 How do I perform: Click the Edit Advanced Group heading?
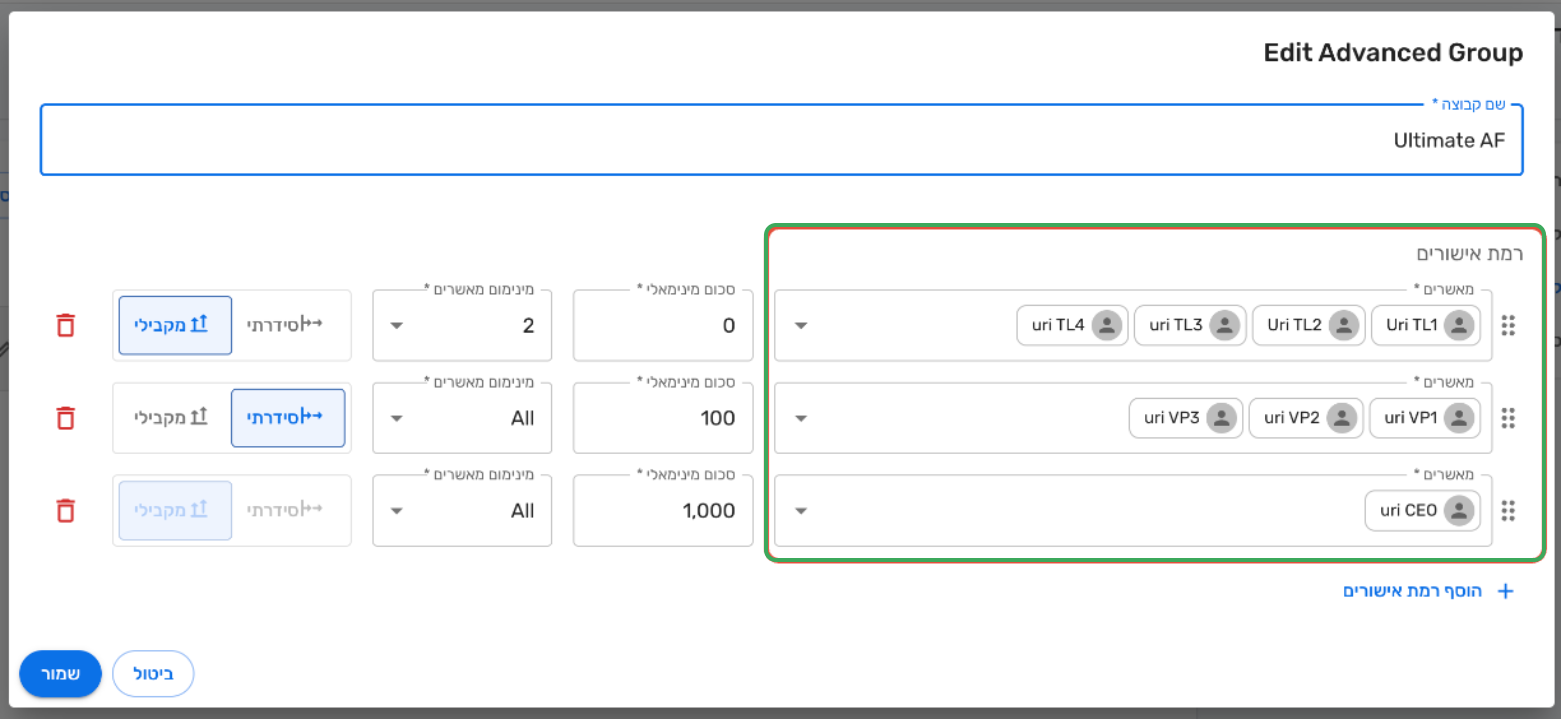click(x=1393, y=53)
